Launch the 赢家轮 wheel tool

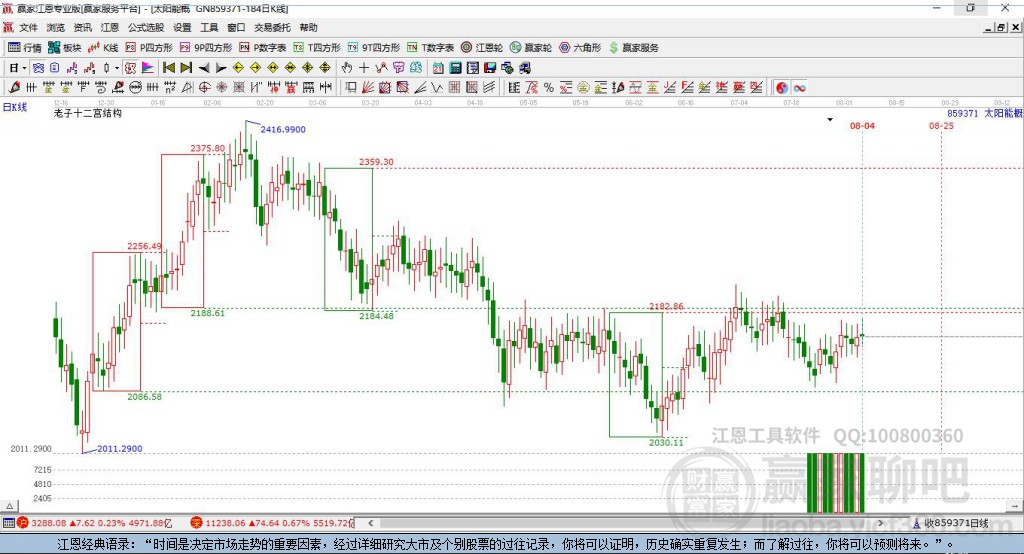pos(531,48)
